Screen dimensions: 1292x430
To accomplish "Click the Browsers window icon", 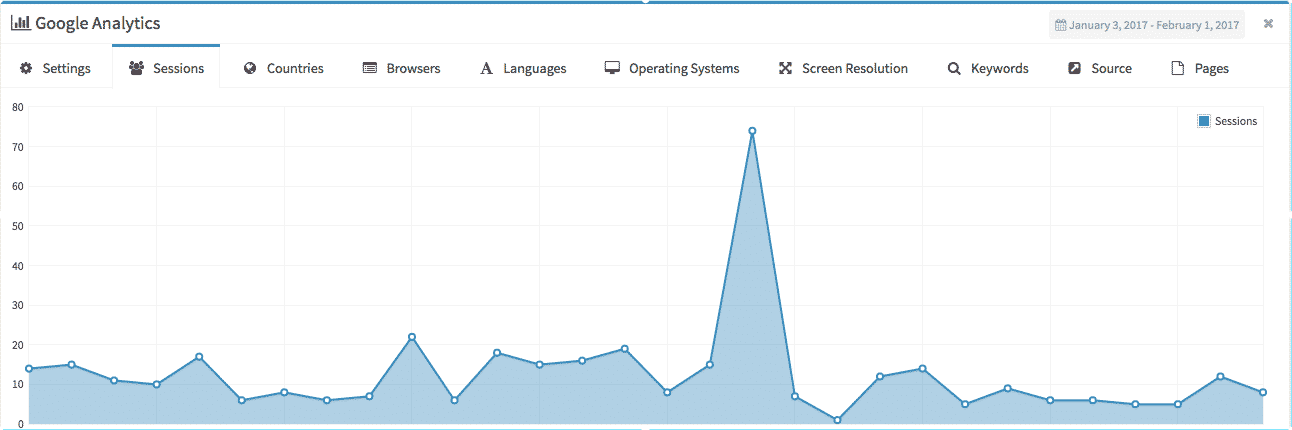I will (x=370, y=68).
